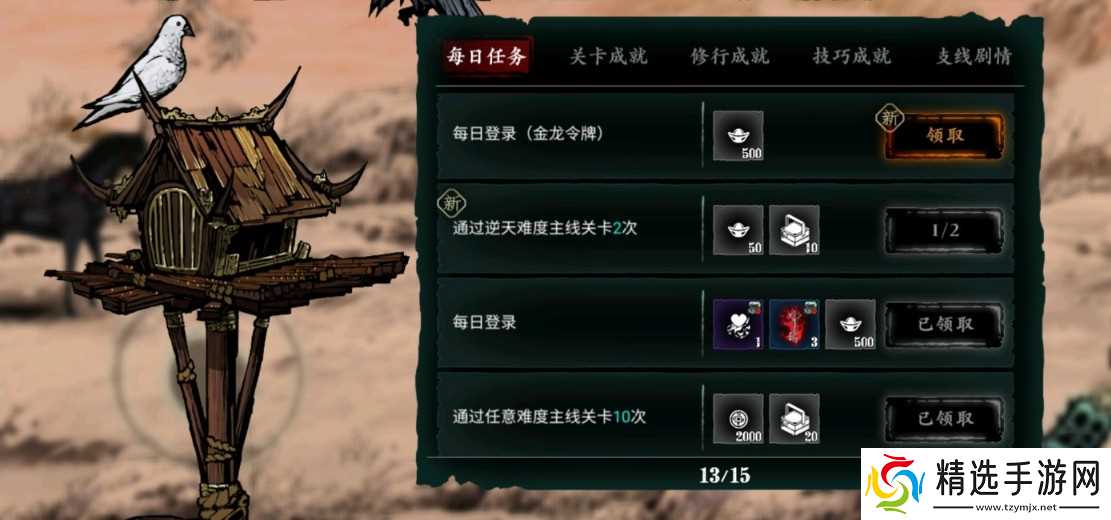Screen dimensions: 1111x520
Task: Tap the chest reward icon showing 10
Action: pyautogui.click(x=794, y=230)
